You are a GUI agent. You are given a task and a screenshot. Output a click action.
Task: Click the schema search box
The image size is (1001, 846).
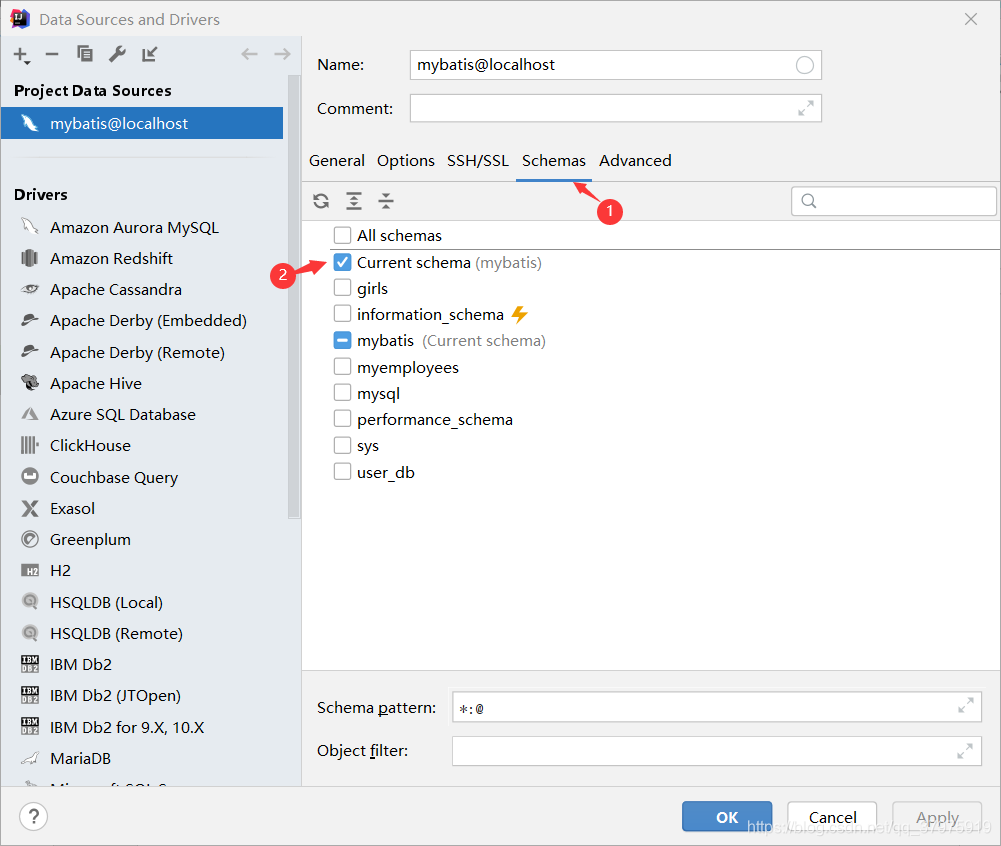coord(894,201)
